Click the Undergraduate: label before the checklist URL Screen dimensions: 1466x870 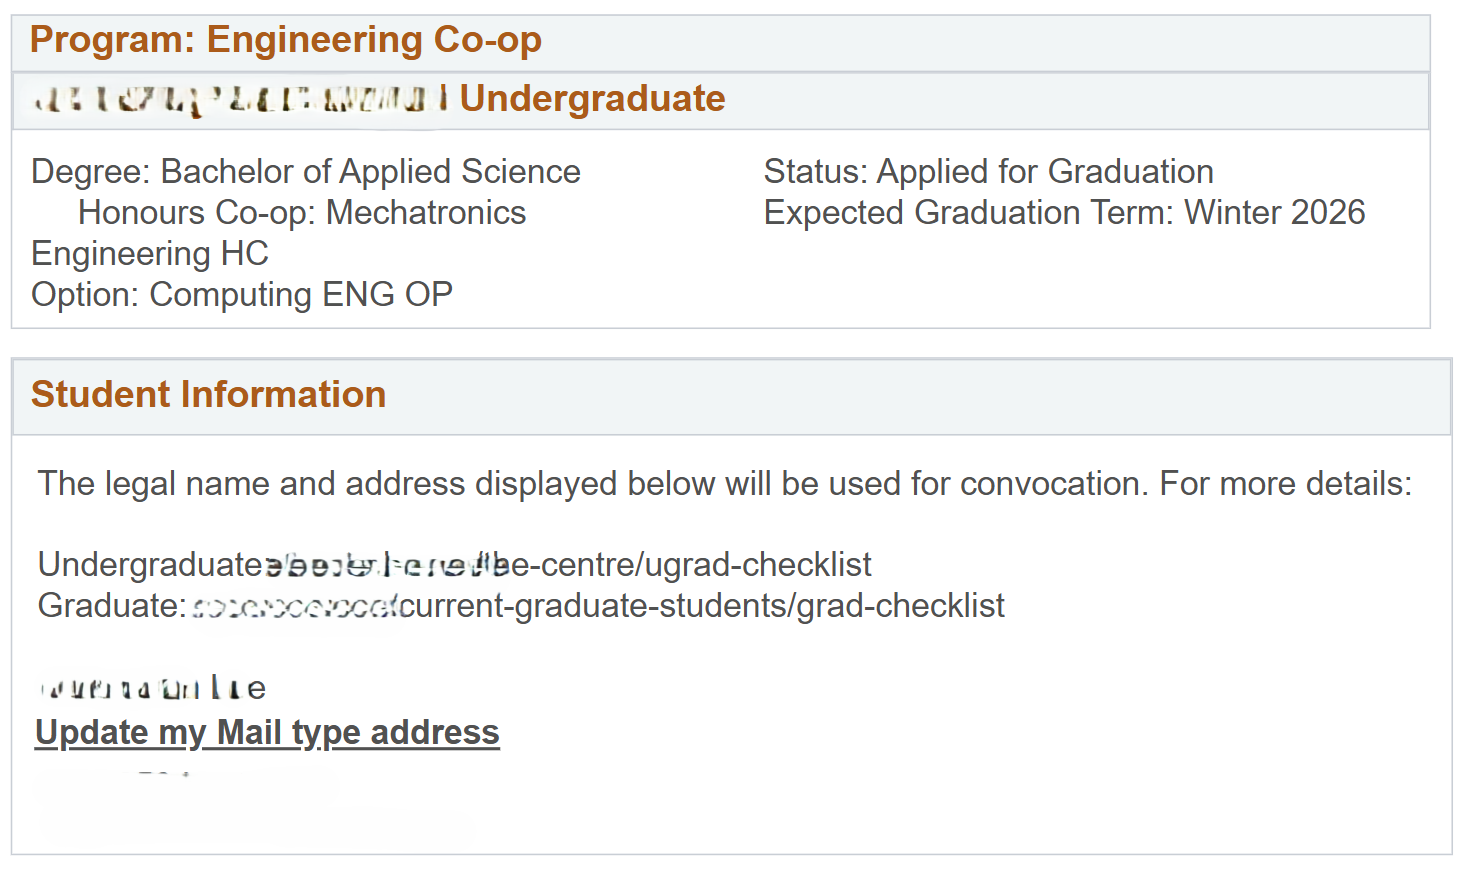[150, 565]
